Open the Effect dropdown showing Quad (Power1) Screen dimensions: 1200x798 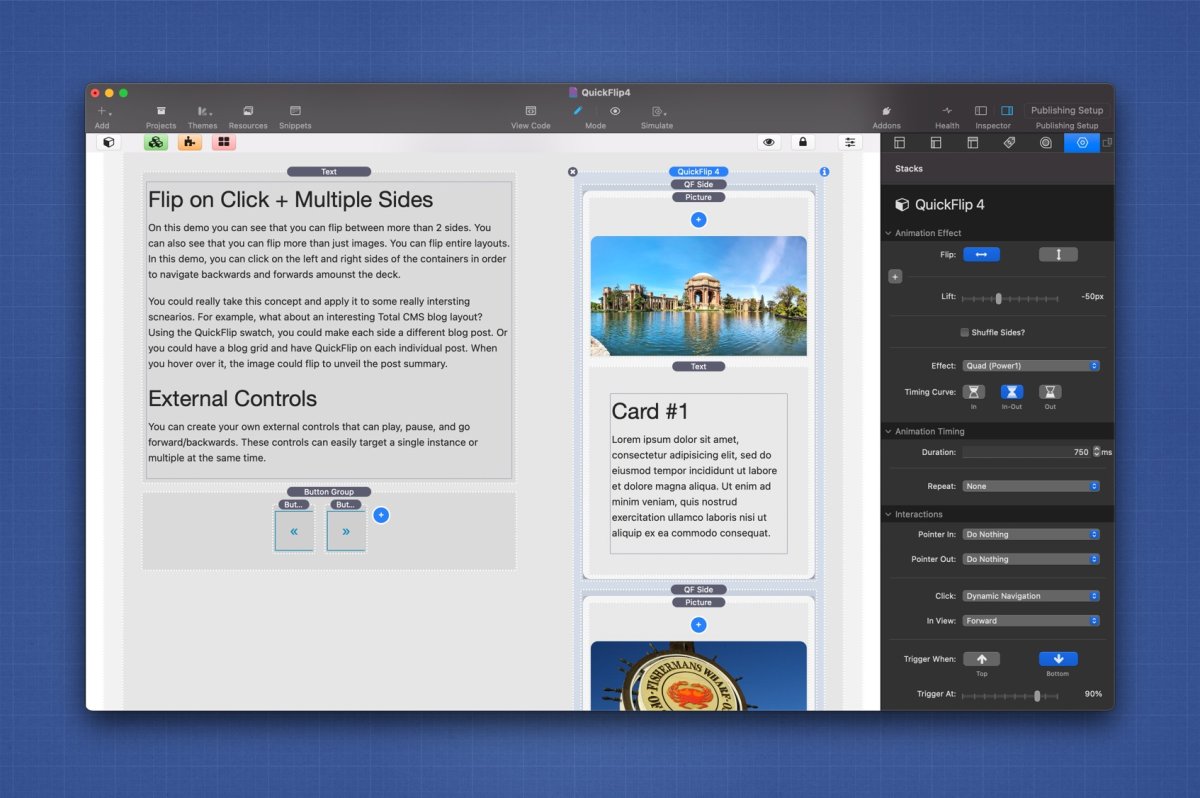[1030, 366]
